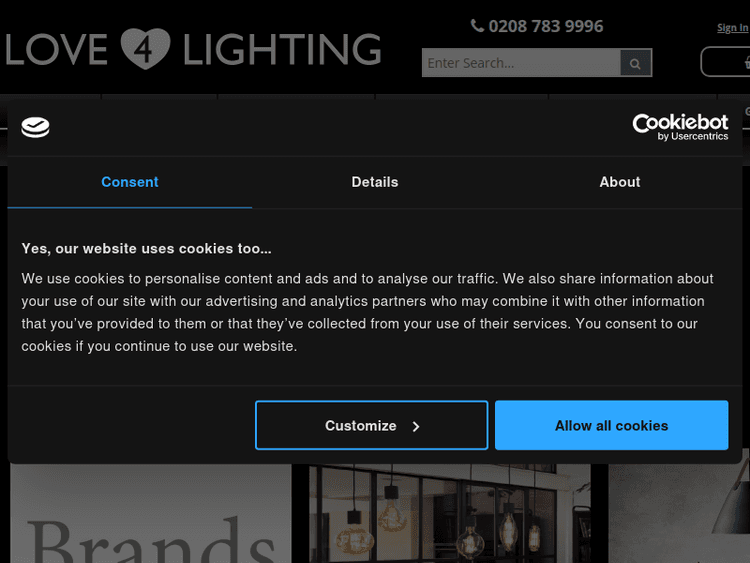The width and height of the screenshot is (750, 563).
Task: Call link 0208 783 9996
Action: (546, 26)
